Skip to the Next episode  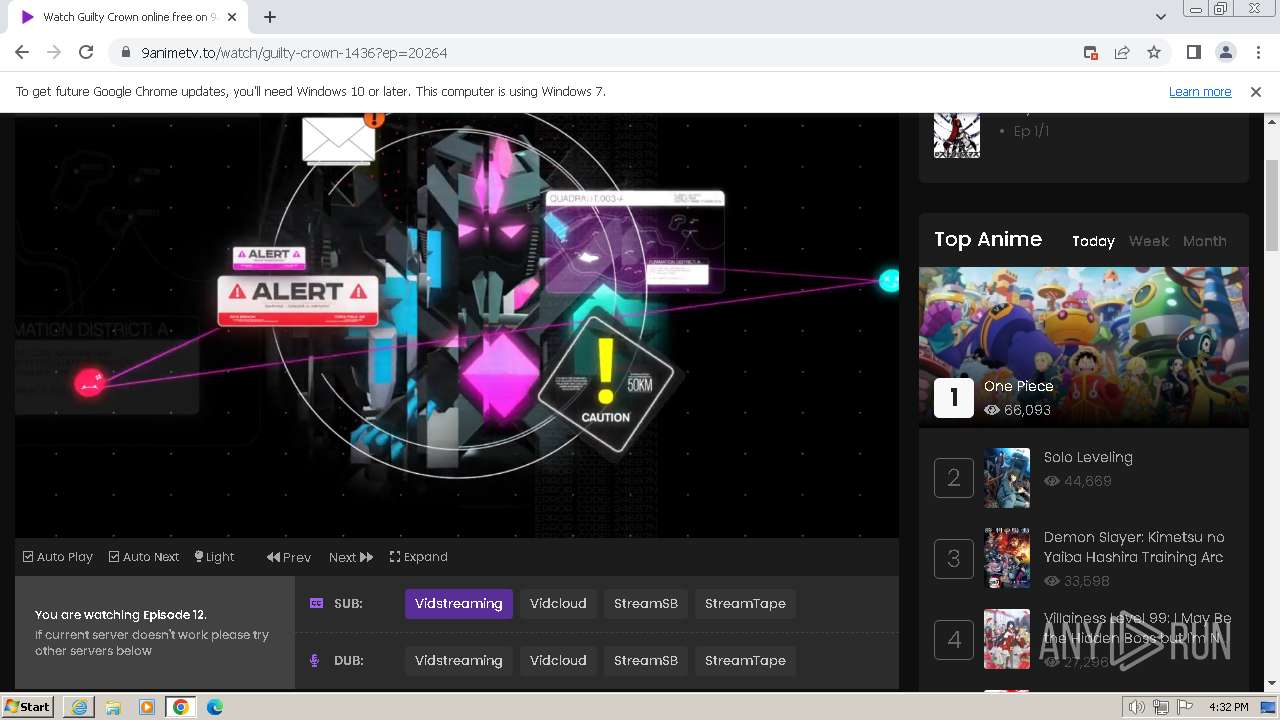[351, 557]
